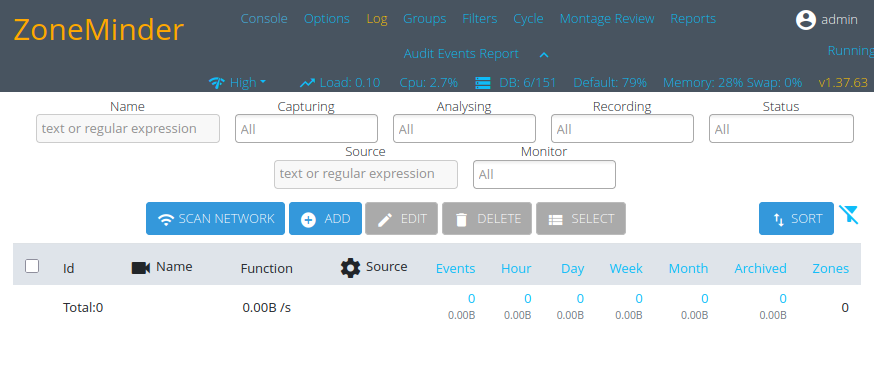
Task: Click the Id column header
Action: click(69, 268)
